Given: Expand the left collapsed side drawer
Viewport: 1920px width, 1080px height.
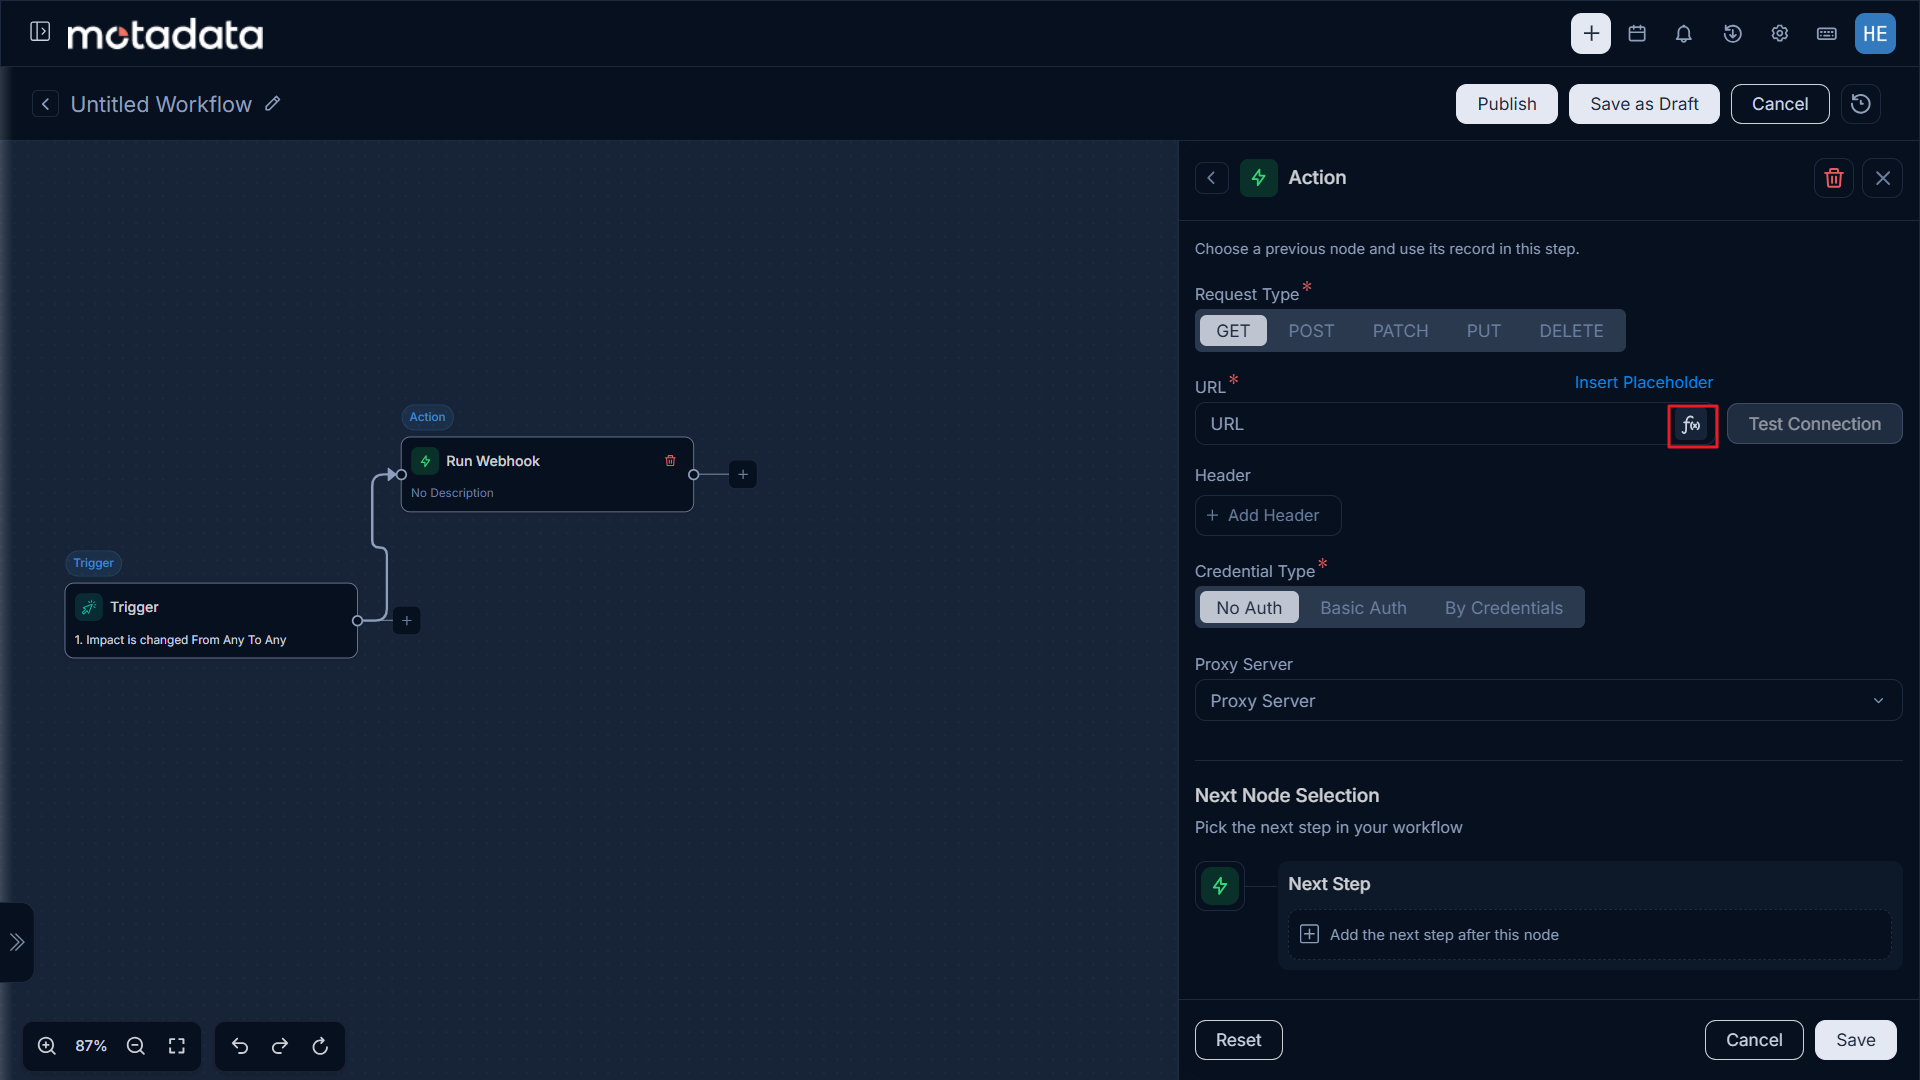Looking at the screenshot, I should [x=17, y=942].
